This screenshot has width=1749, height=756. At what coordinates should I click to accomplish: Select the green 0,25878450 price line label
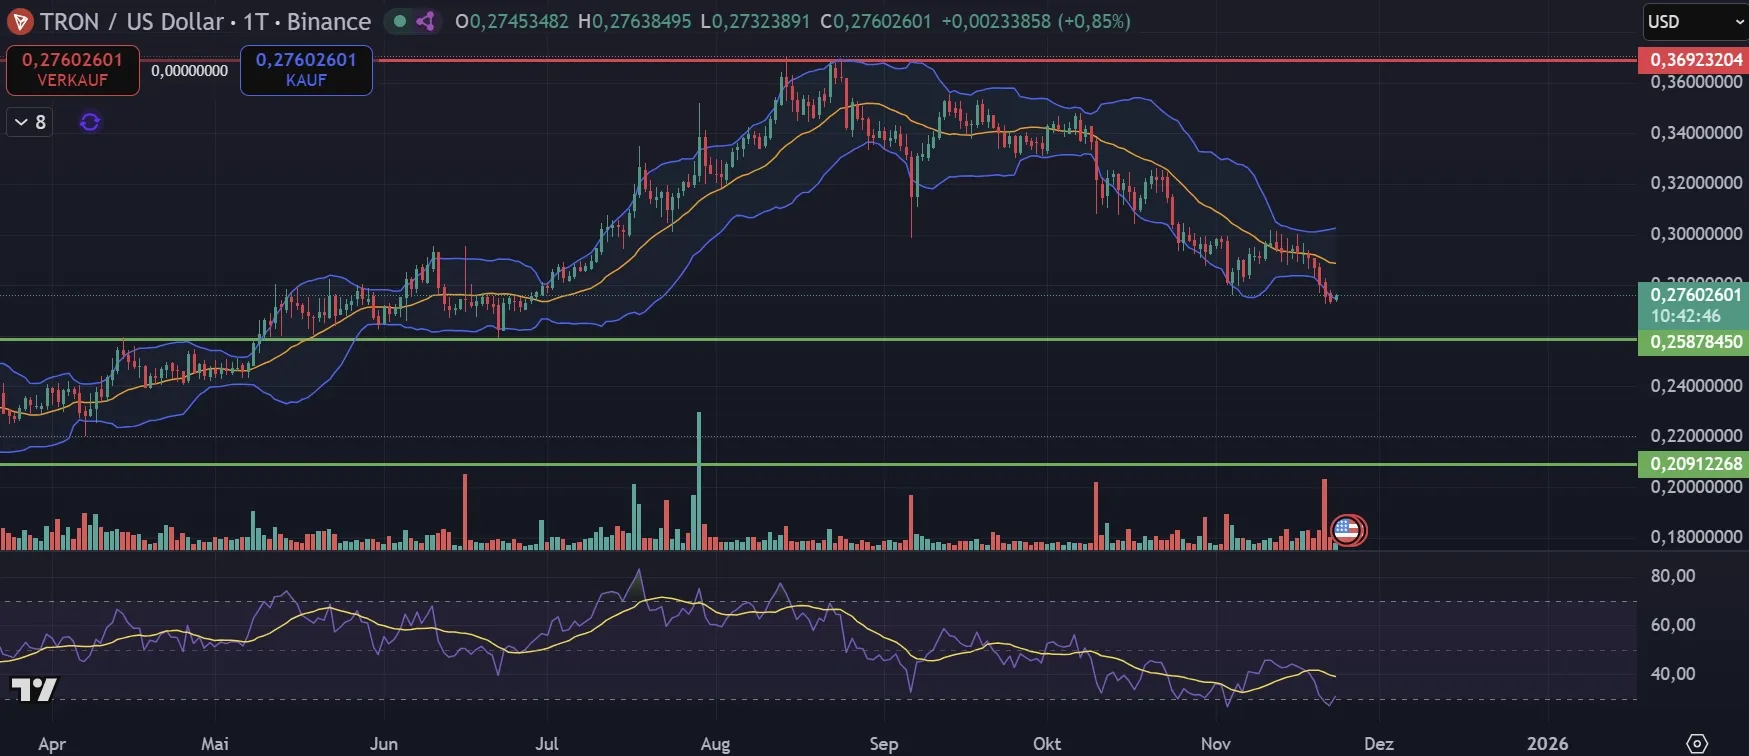click(x=1693, y=342)
